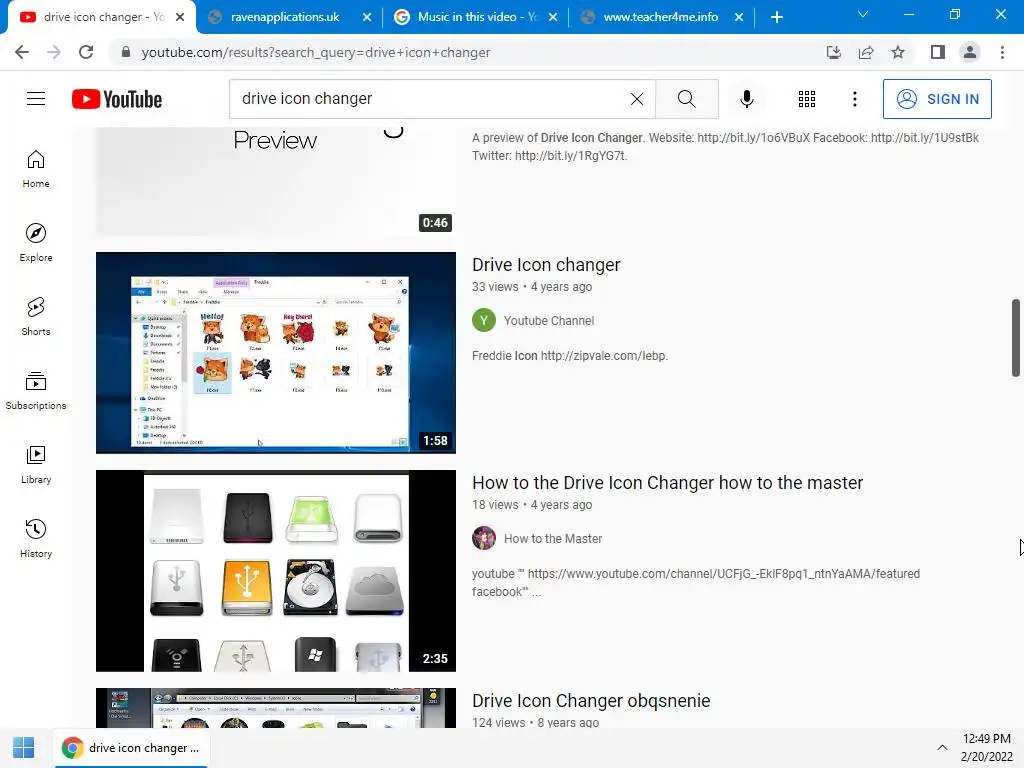1024x768 pixels.
Task: Open the Chrome profile avatar
Action: (970, 52)
